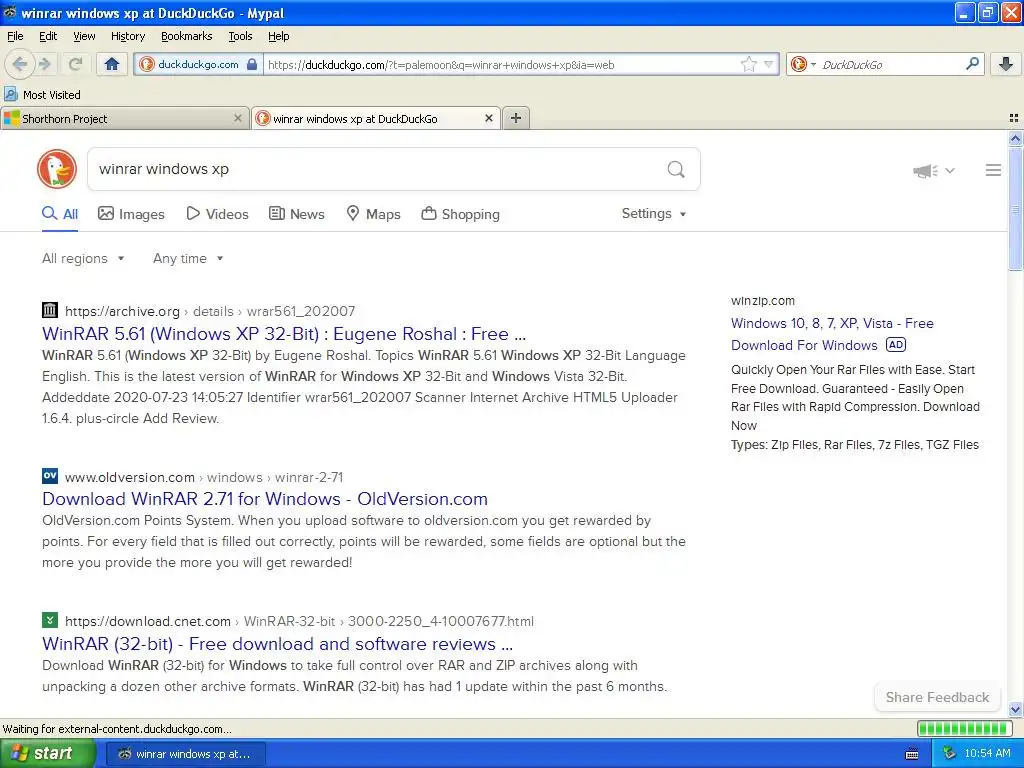Click the download.cnet.com green favicon
Viewport: 1024px width, 768px height.
click(50, 620)
